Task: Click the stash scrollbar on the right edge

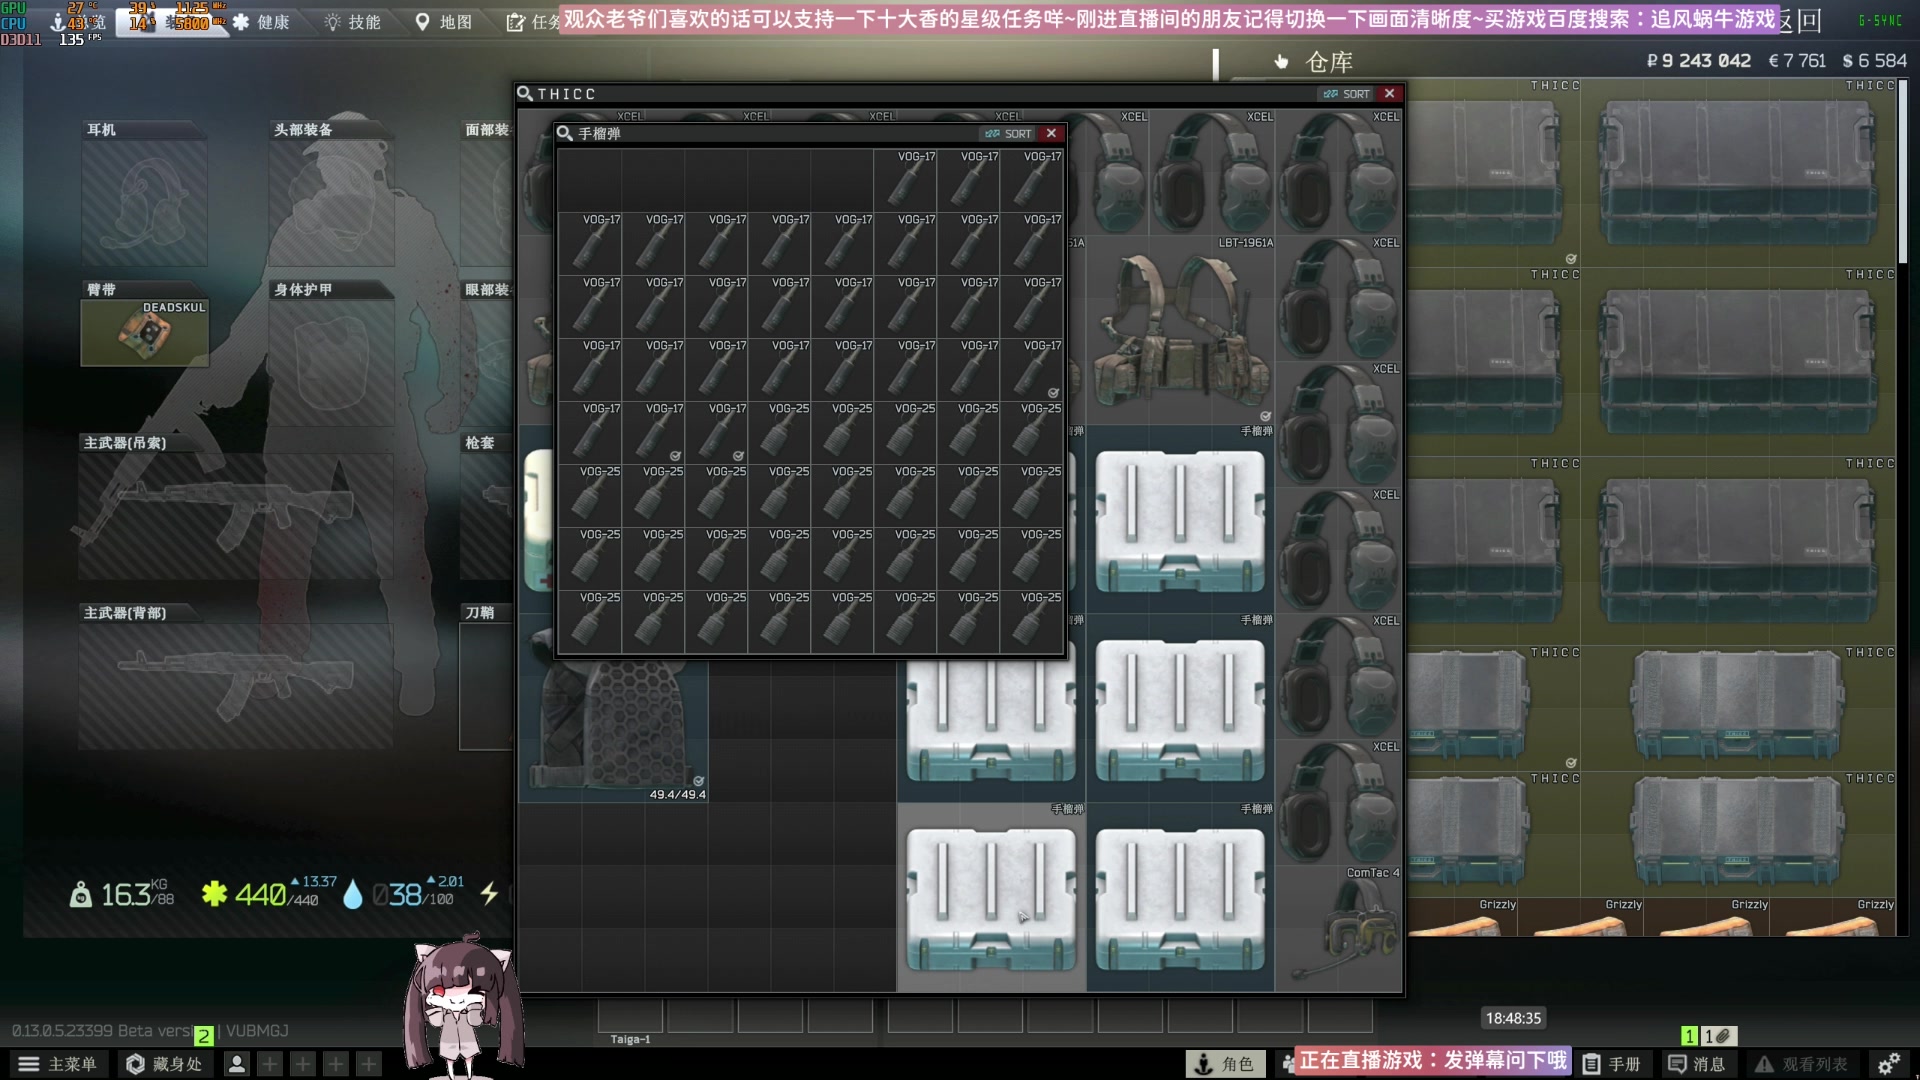Action: point(1903,170)
